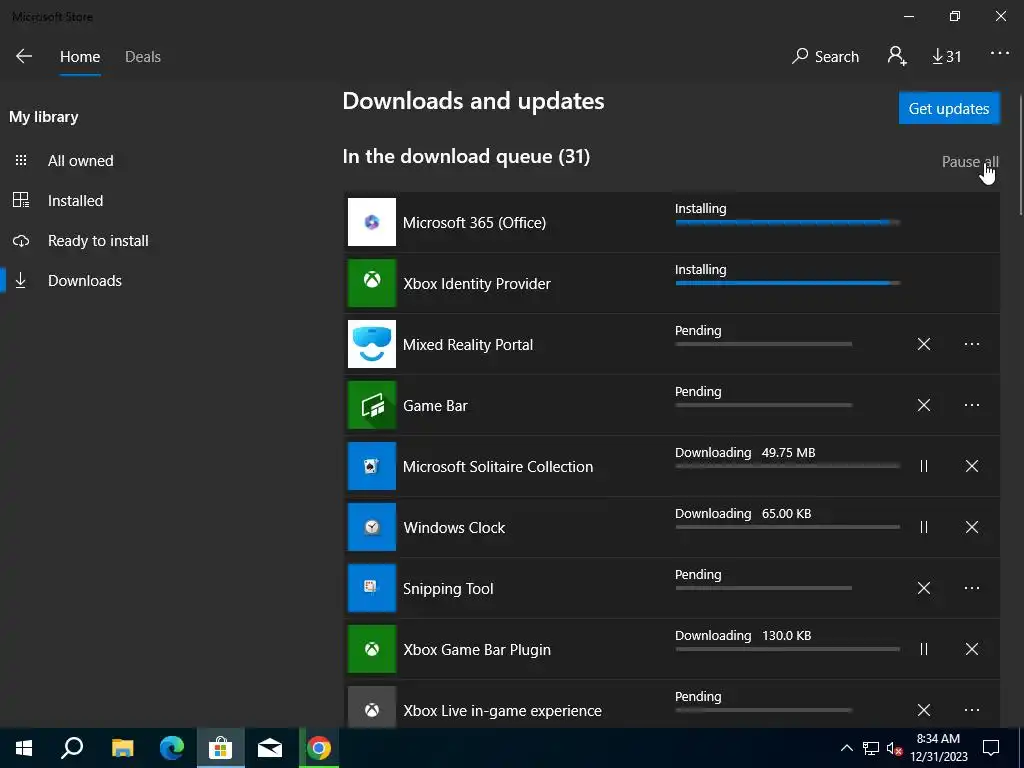Open the Microsoft Solitaire Collection icon

372,466
